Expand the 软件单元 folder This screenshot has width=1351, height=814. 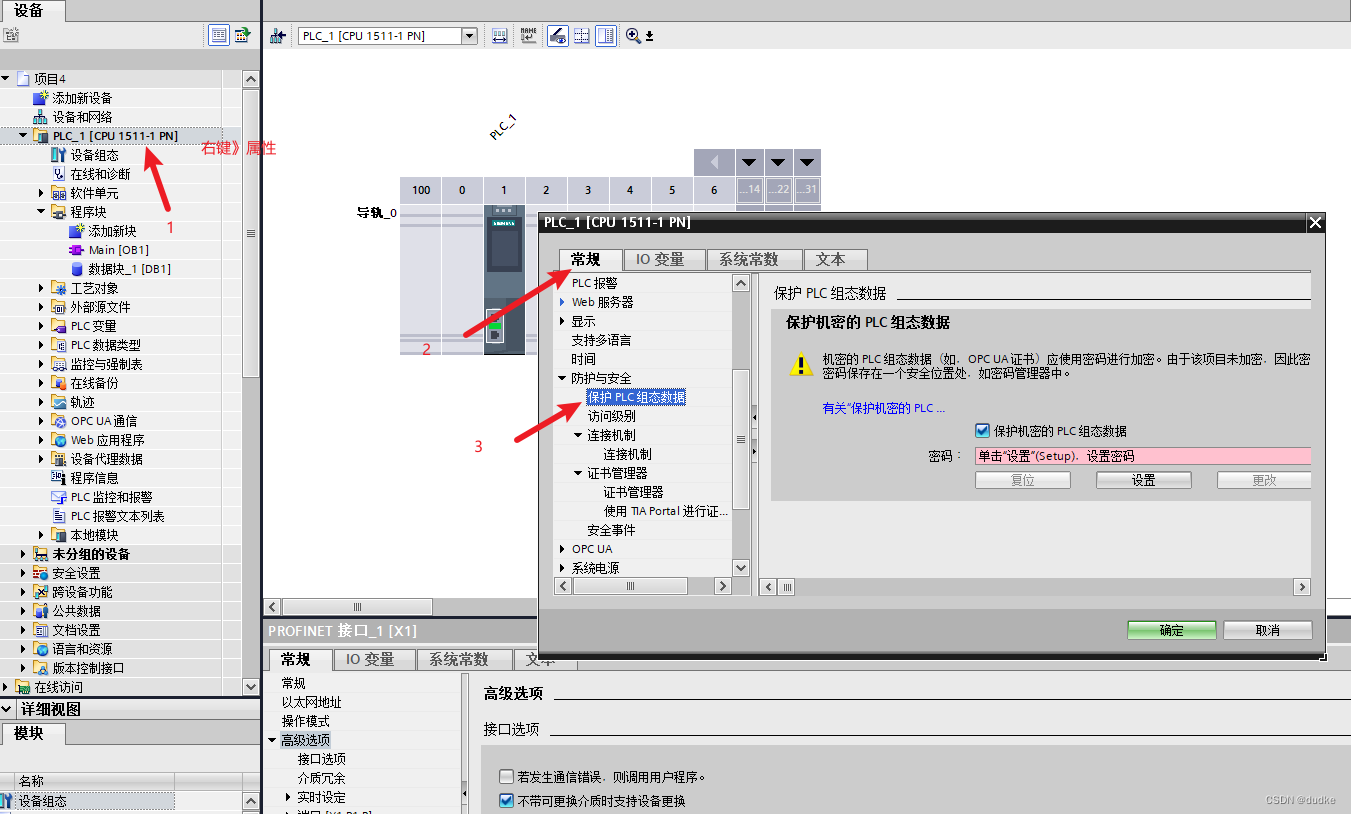click(x=41, y=193)
